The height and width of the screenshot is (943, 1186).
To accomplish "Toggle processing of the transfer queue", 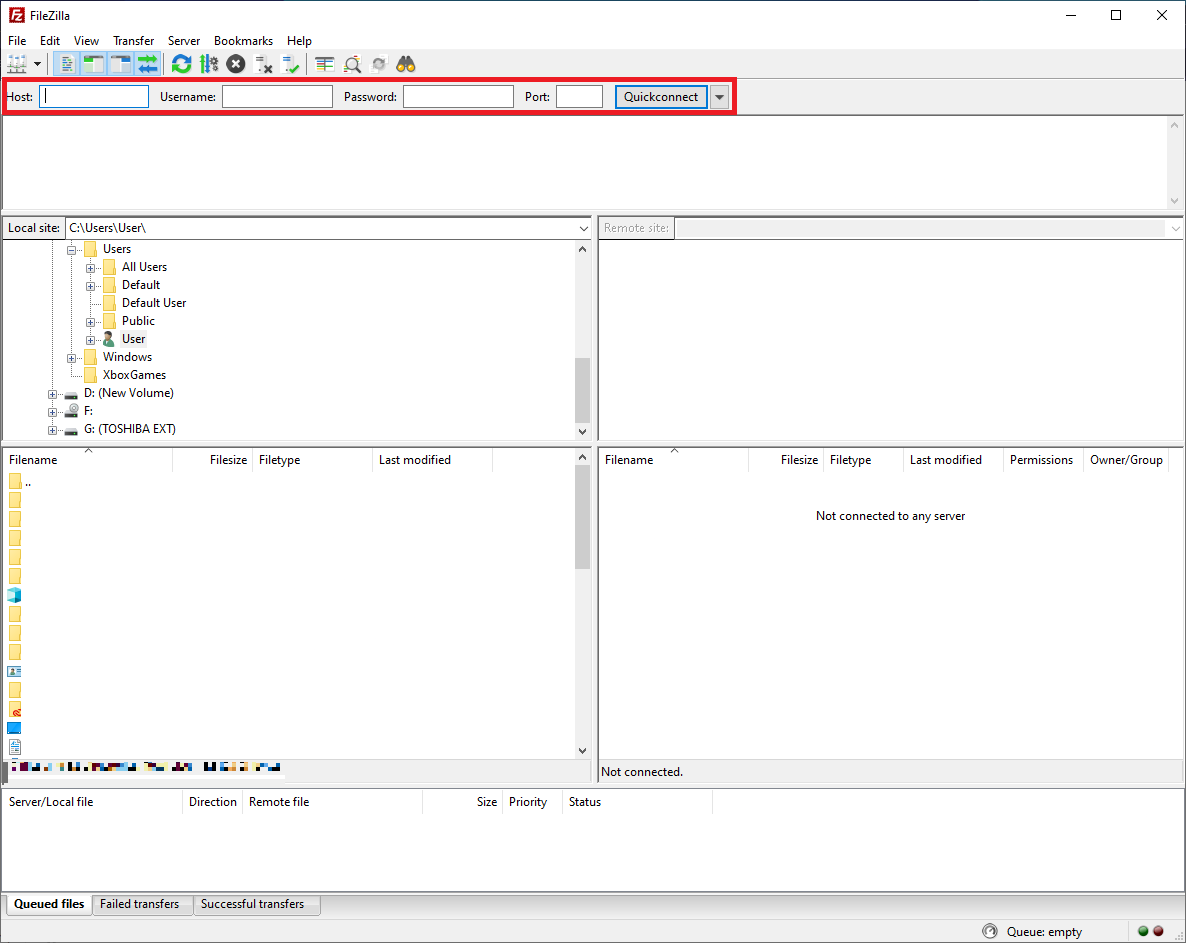I will click(x=209, y=64).
